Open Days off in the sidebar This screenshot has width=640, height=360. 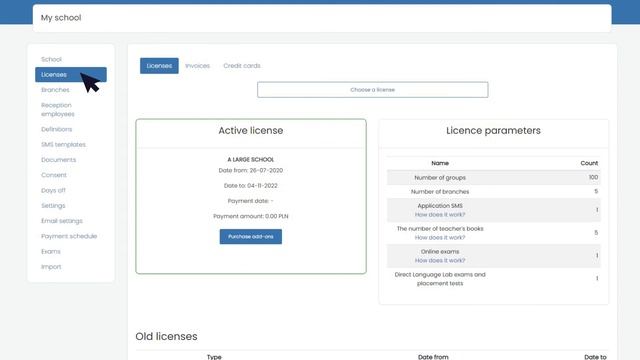[53, 190]
